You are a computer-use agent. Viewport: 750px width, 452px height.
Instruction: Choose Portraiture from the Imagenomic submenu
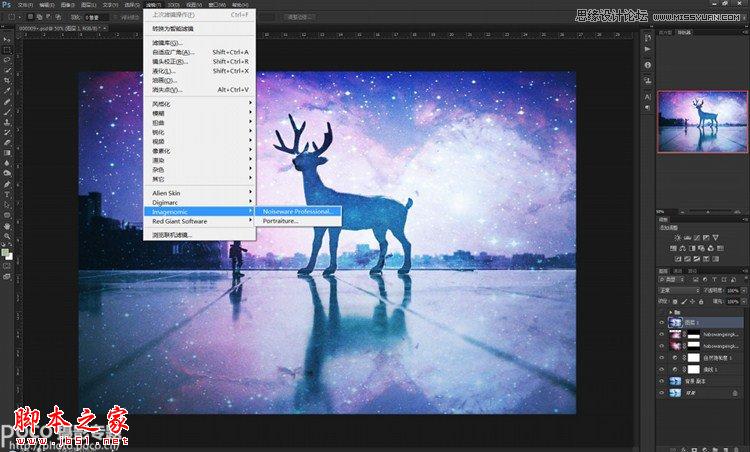click(298, 221)
